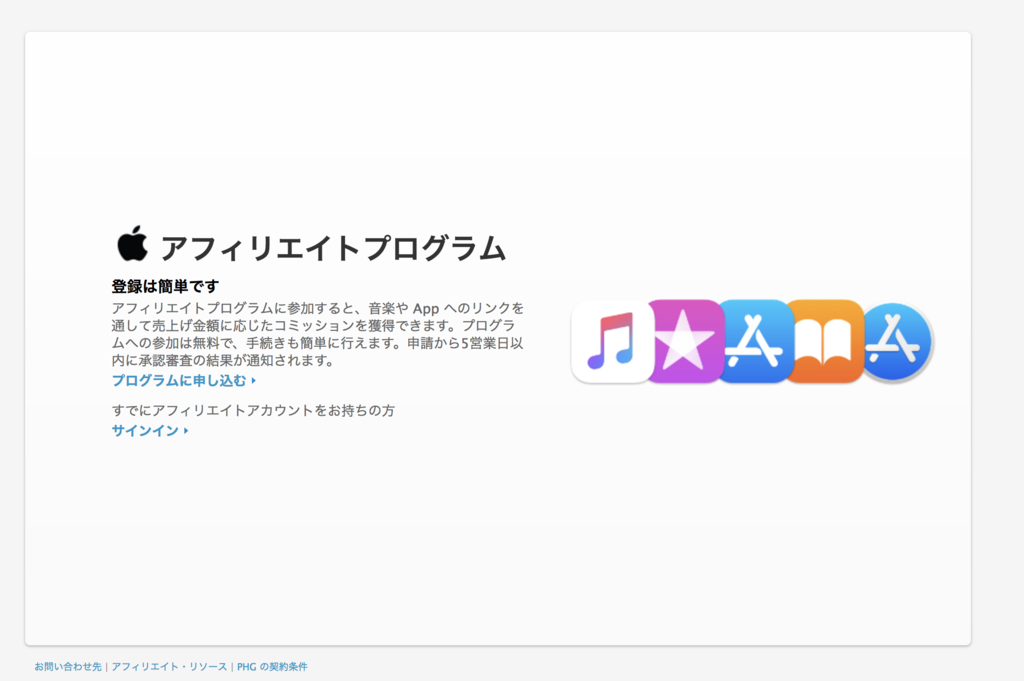Click the orange Apple Books icon

coord(825,341)
